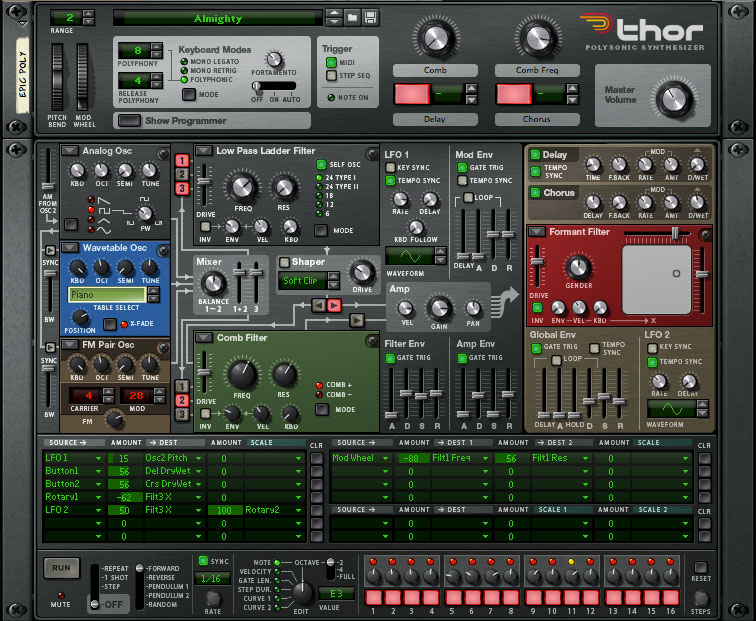Save patch using floppy disk icon
The image size is (756, 621).
[x=370, y=18]
